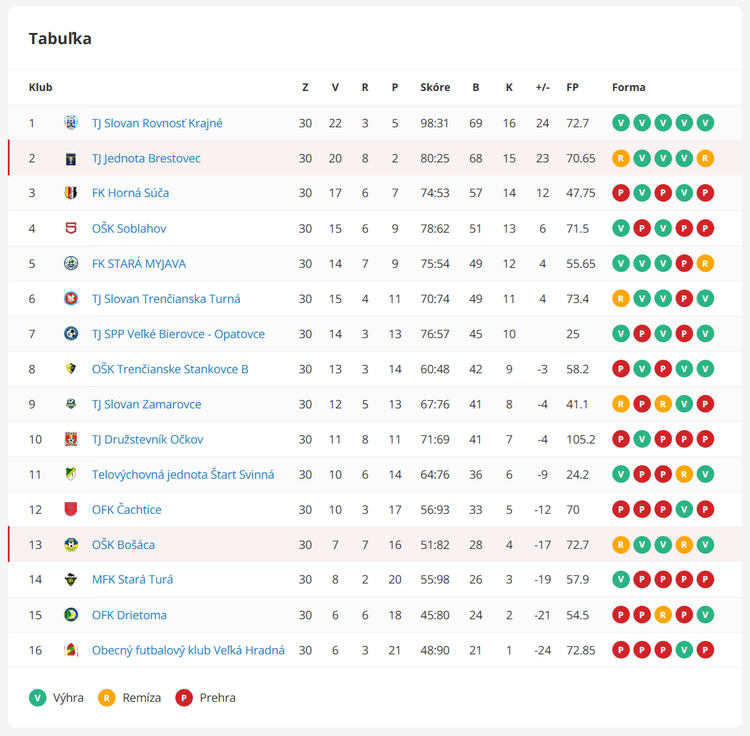Open TJ Družstevník Očkov club link
Viewport: 750px width, 736px height.
(x=147, y=439)
